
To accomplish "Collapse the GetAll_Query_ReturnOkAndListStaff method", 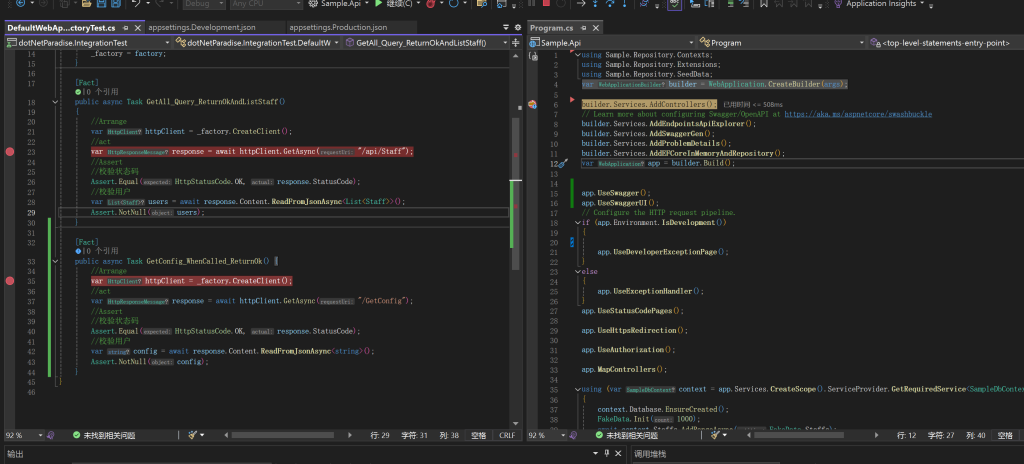I will (x=56, y=102).
